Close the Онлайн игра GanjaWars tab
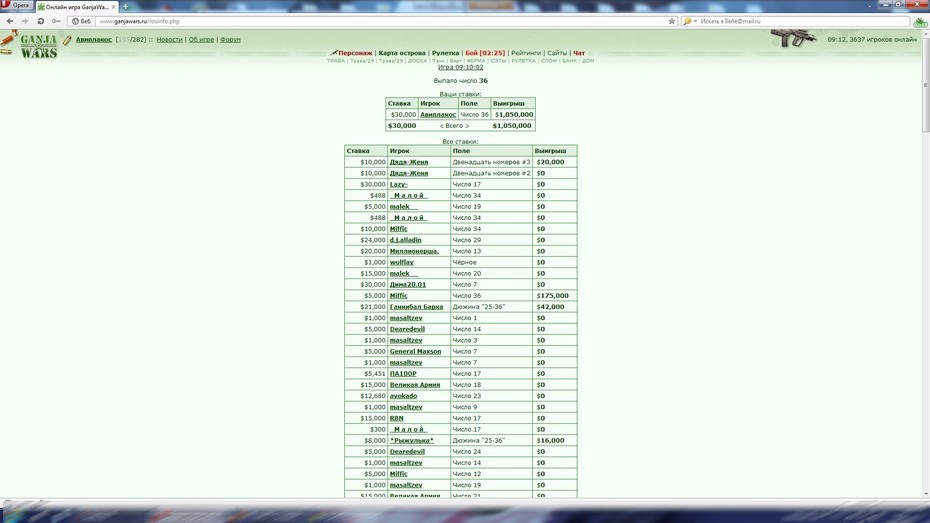Viewport: 930px width, 523px height. (x=113, y=7)
